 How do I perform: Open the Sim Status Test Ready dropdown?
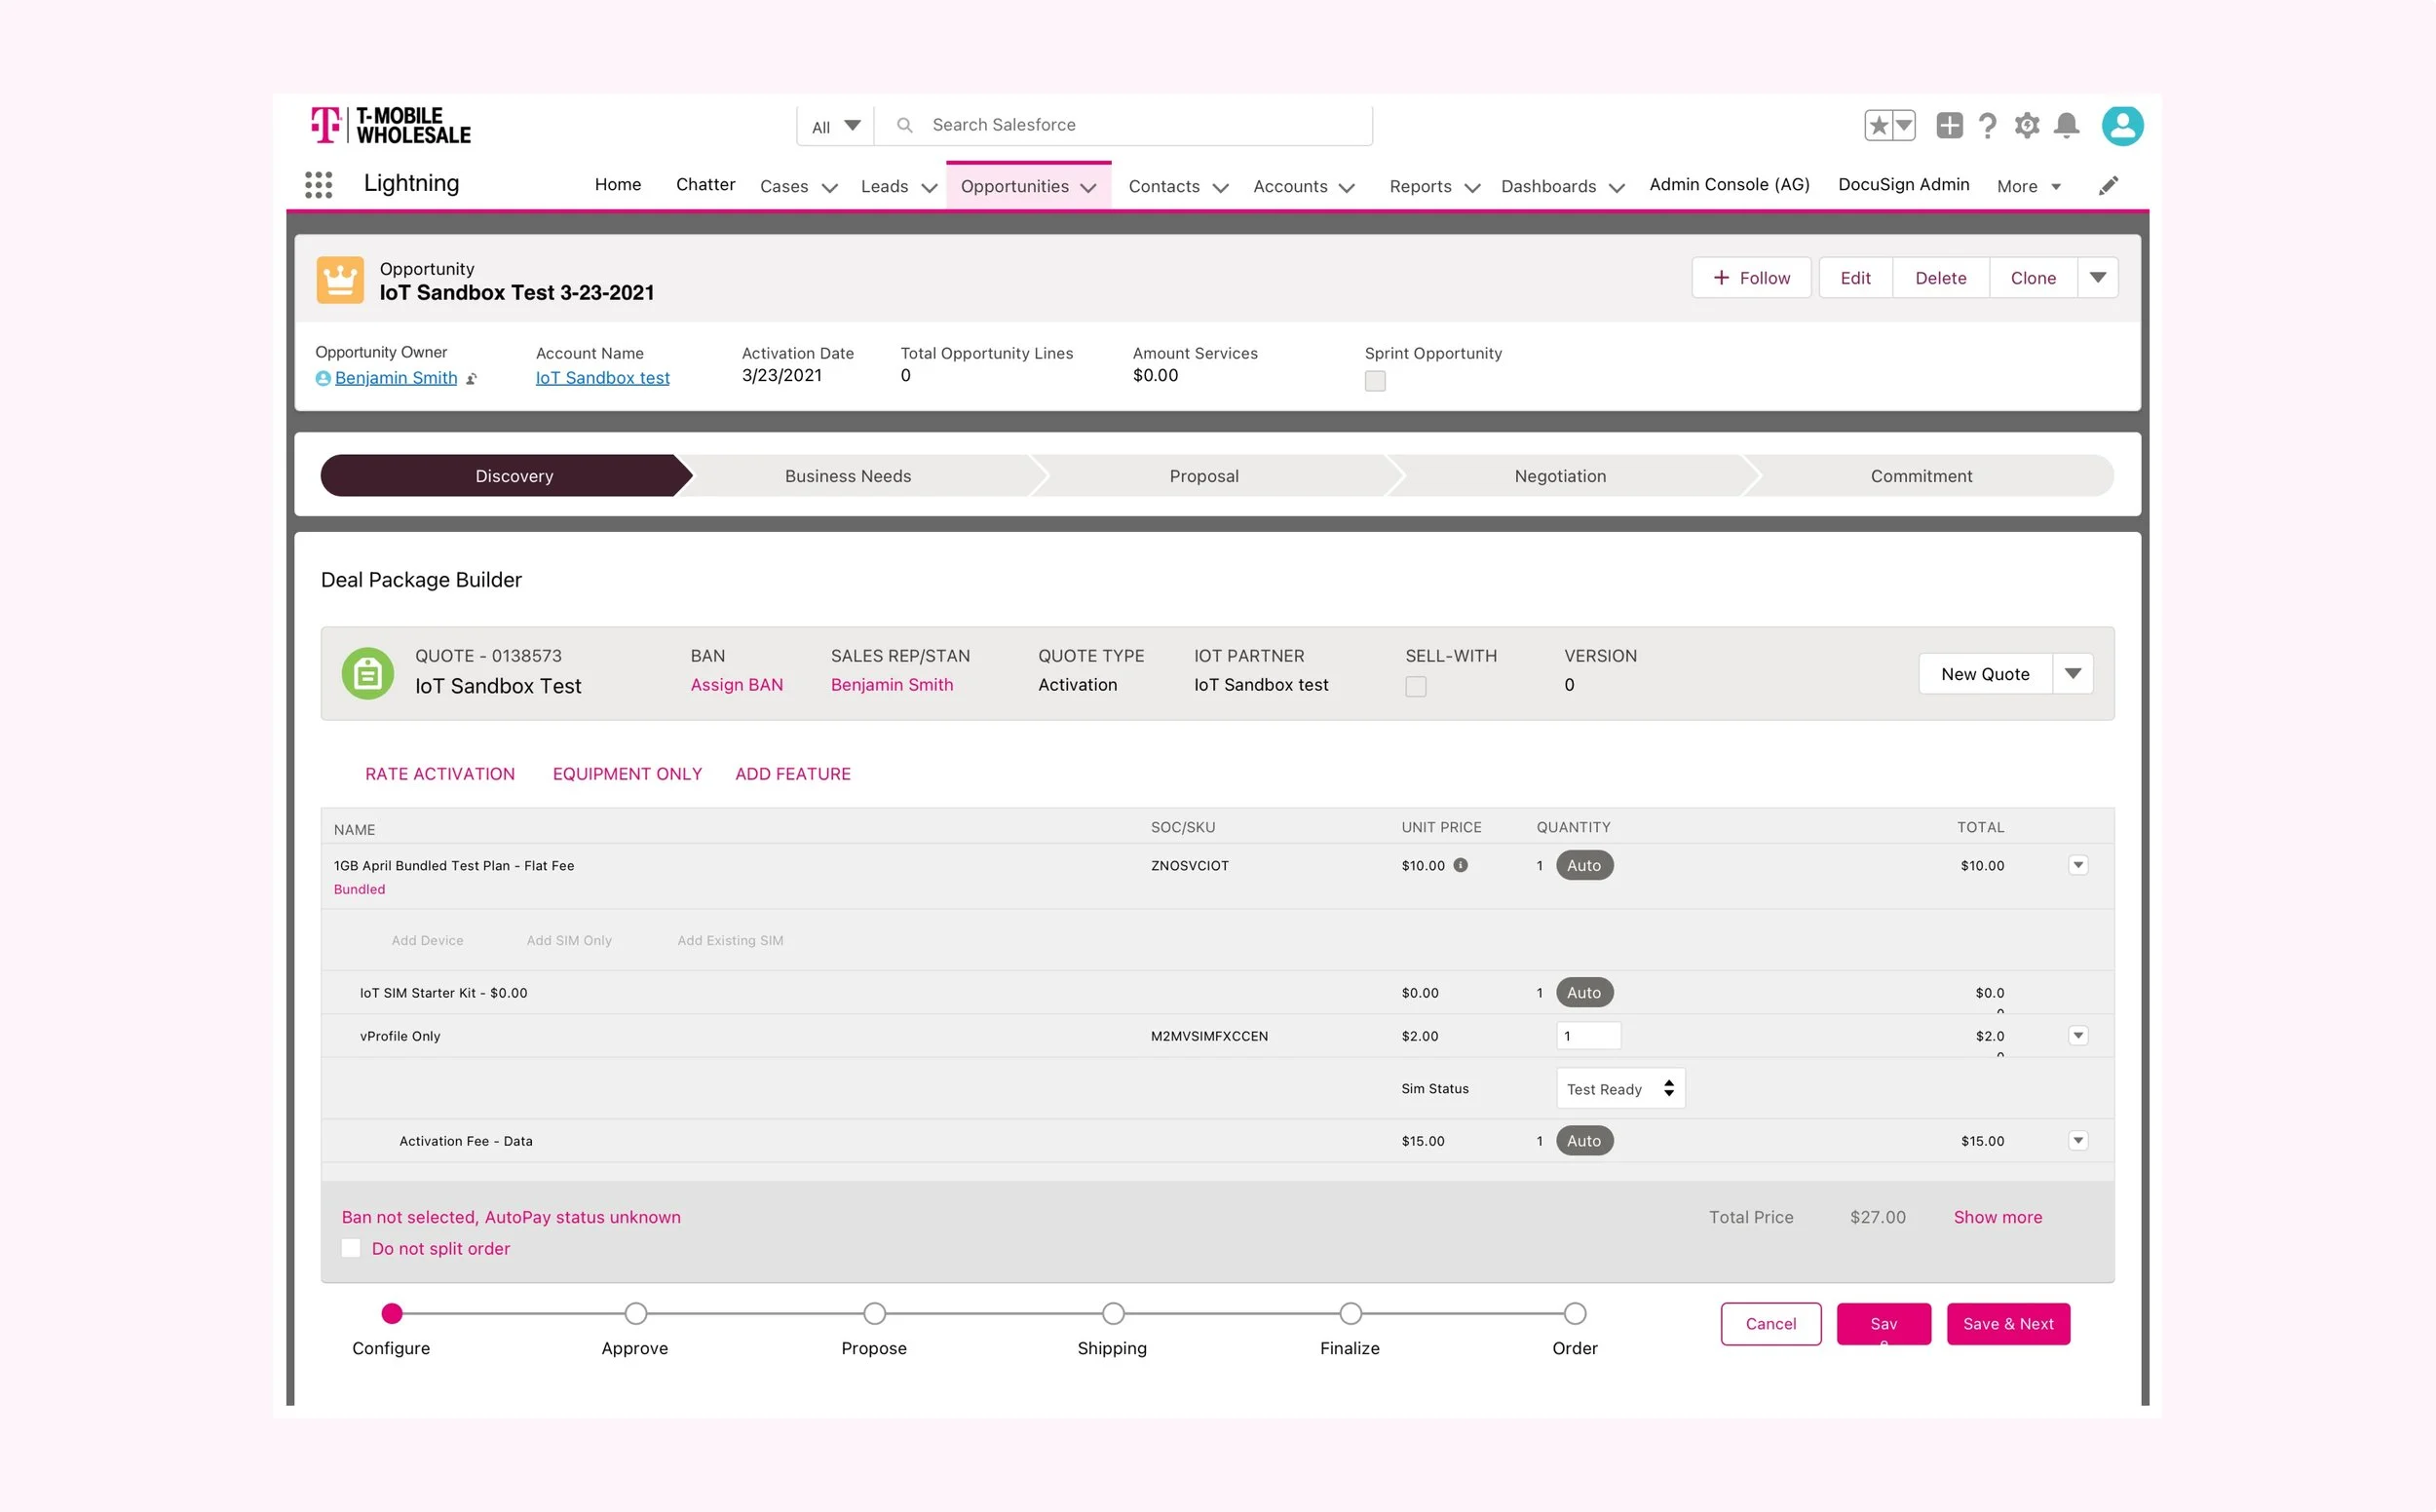(1620, 1088)
